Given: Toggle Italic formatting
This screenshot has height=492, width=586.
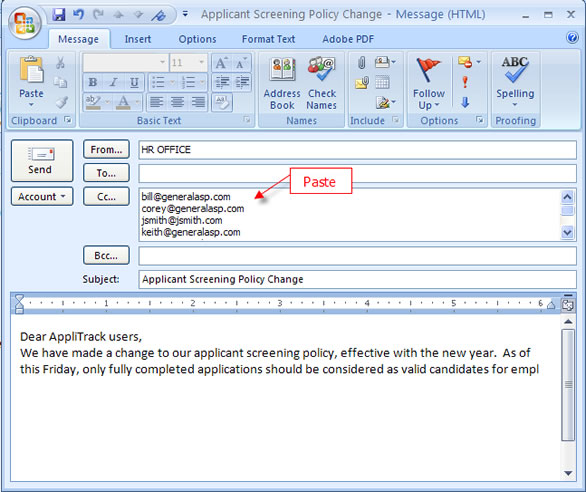Looking at the screenshot, I should click(x=113, y=82).
